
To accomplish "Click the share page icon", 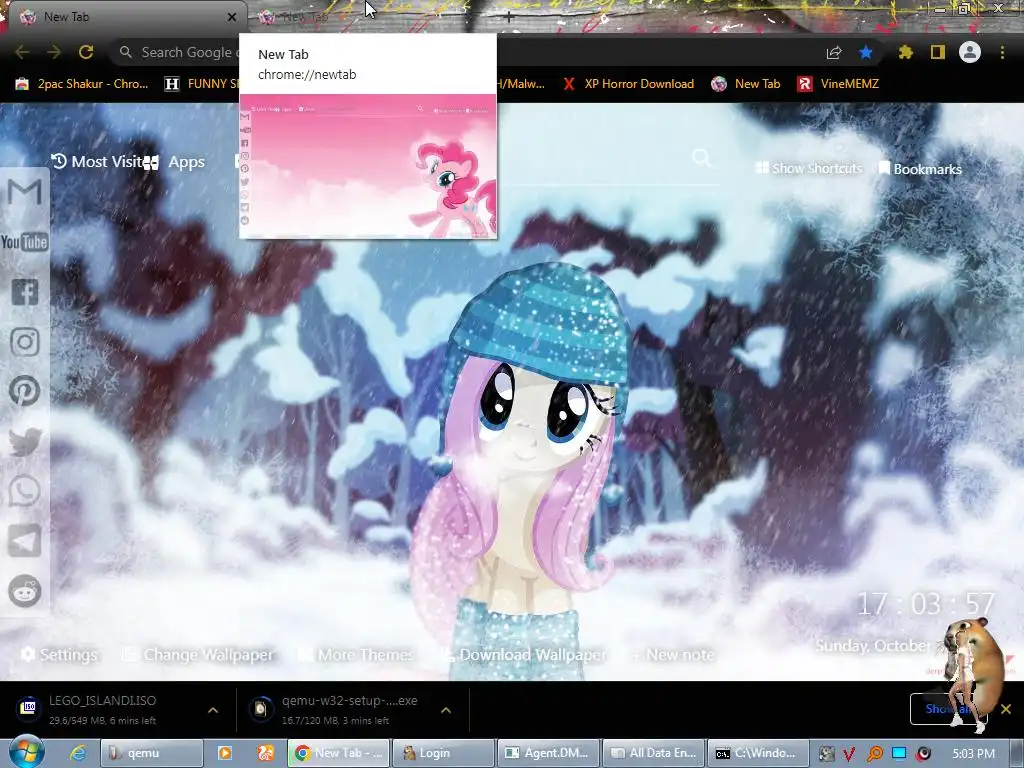I will [834, 53].
